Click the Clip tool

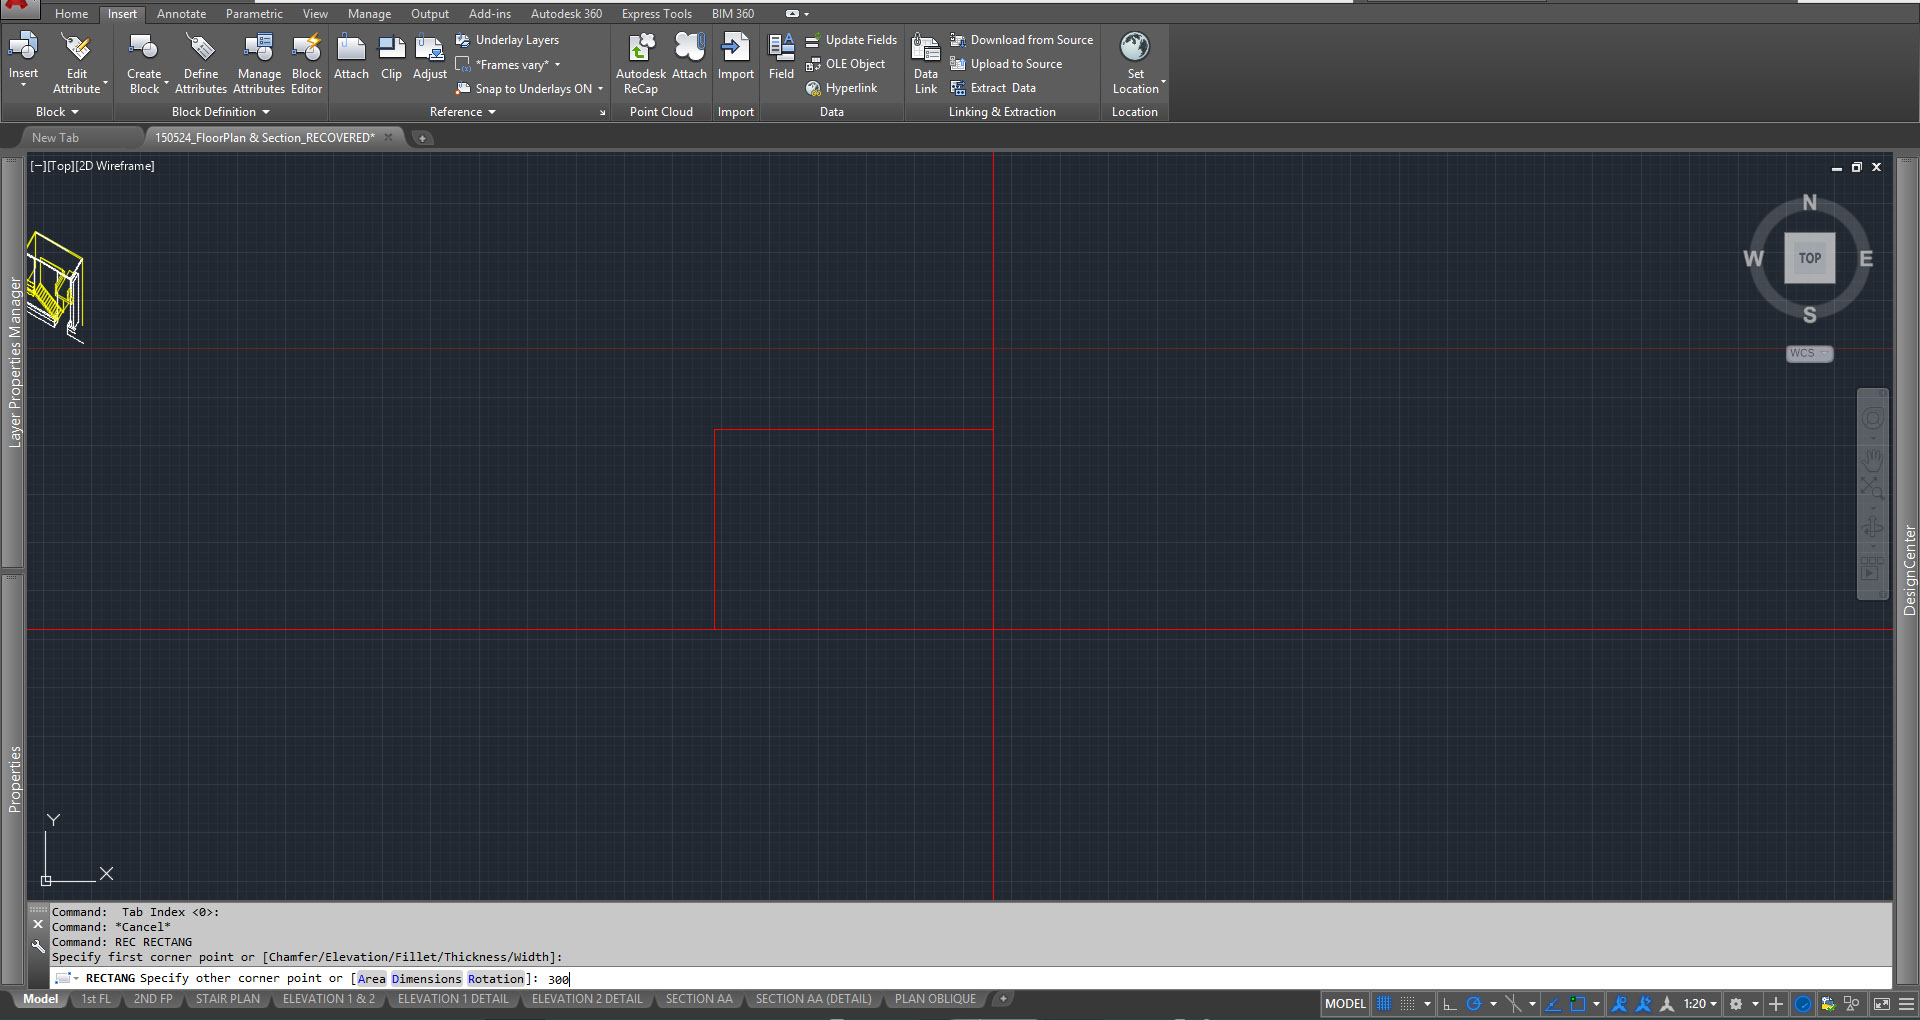391,55
